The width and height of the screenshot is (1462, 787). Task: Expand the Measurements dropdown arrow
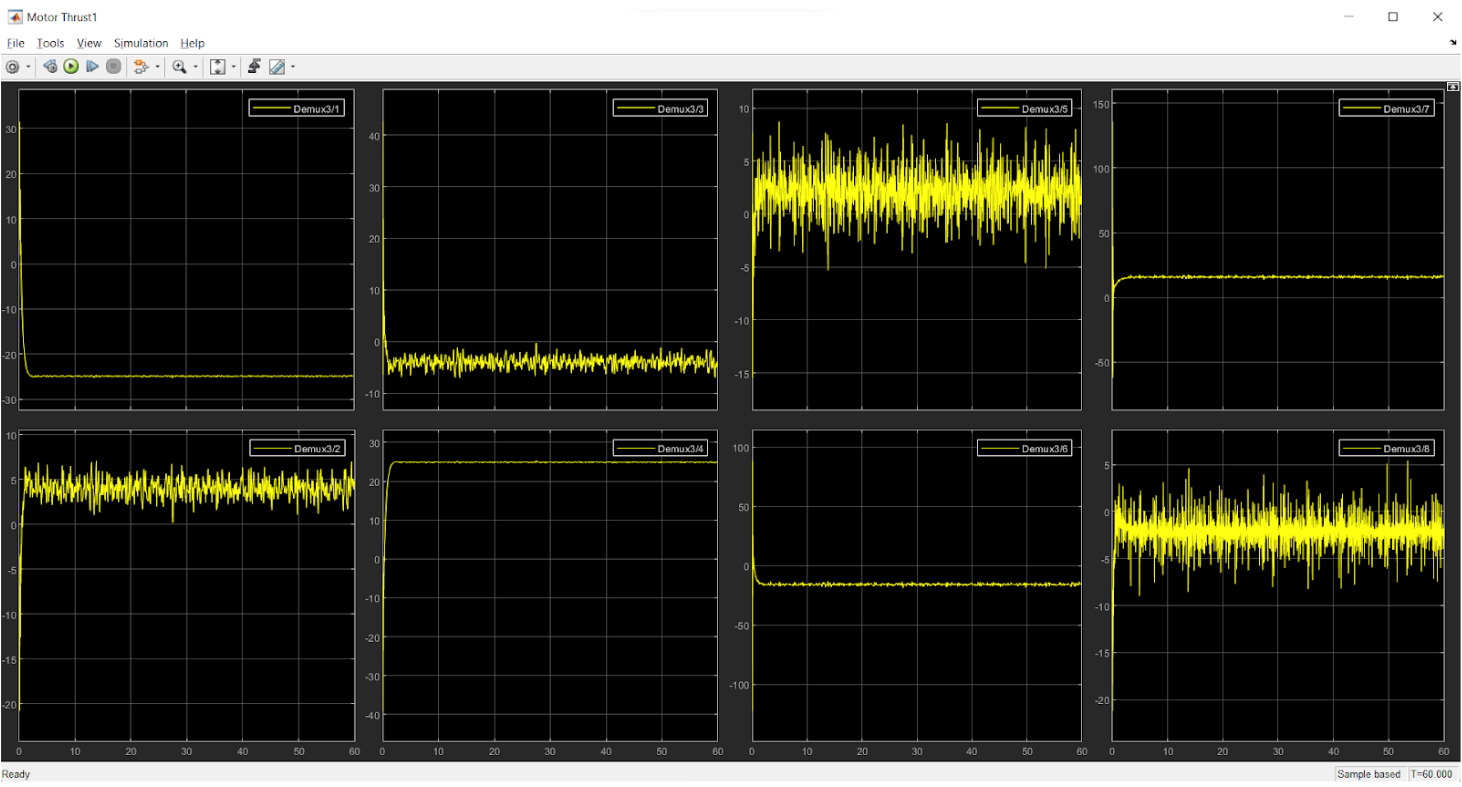(293, 67)
